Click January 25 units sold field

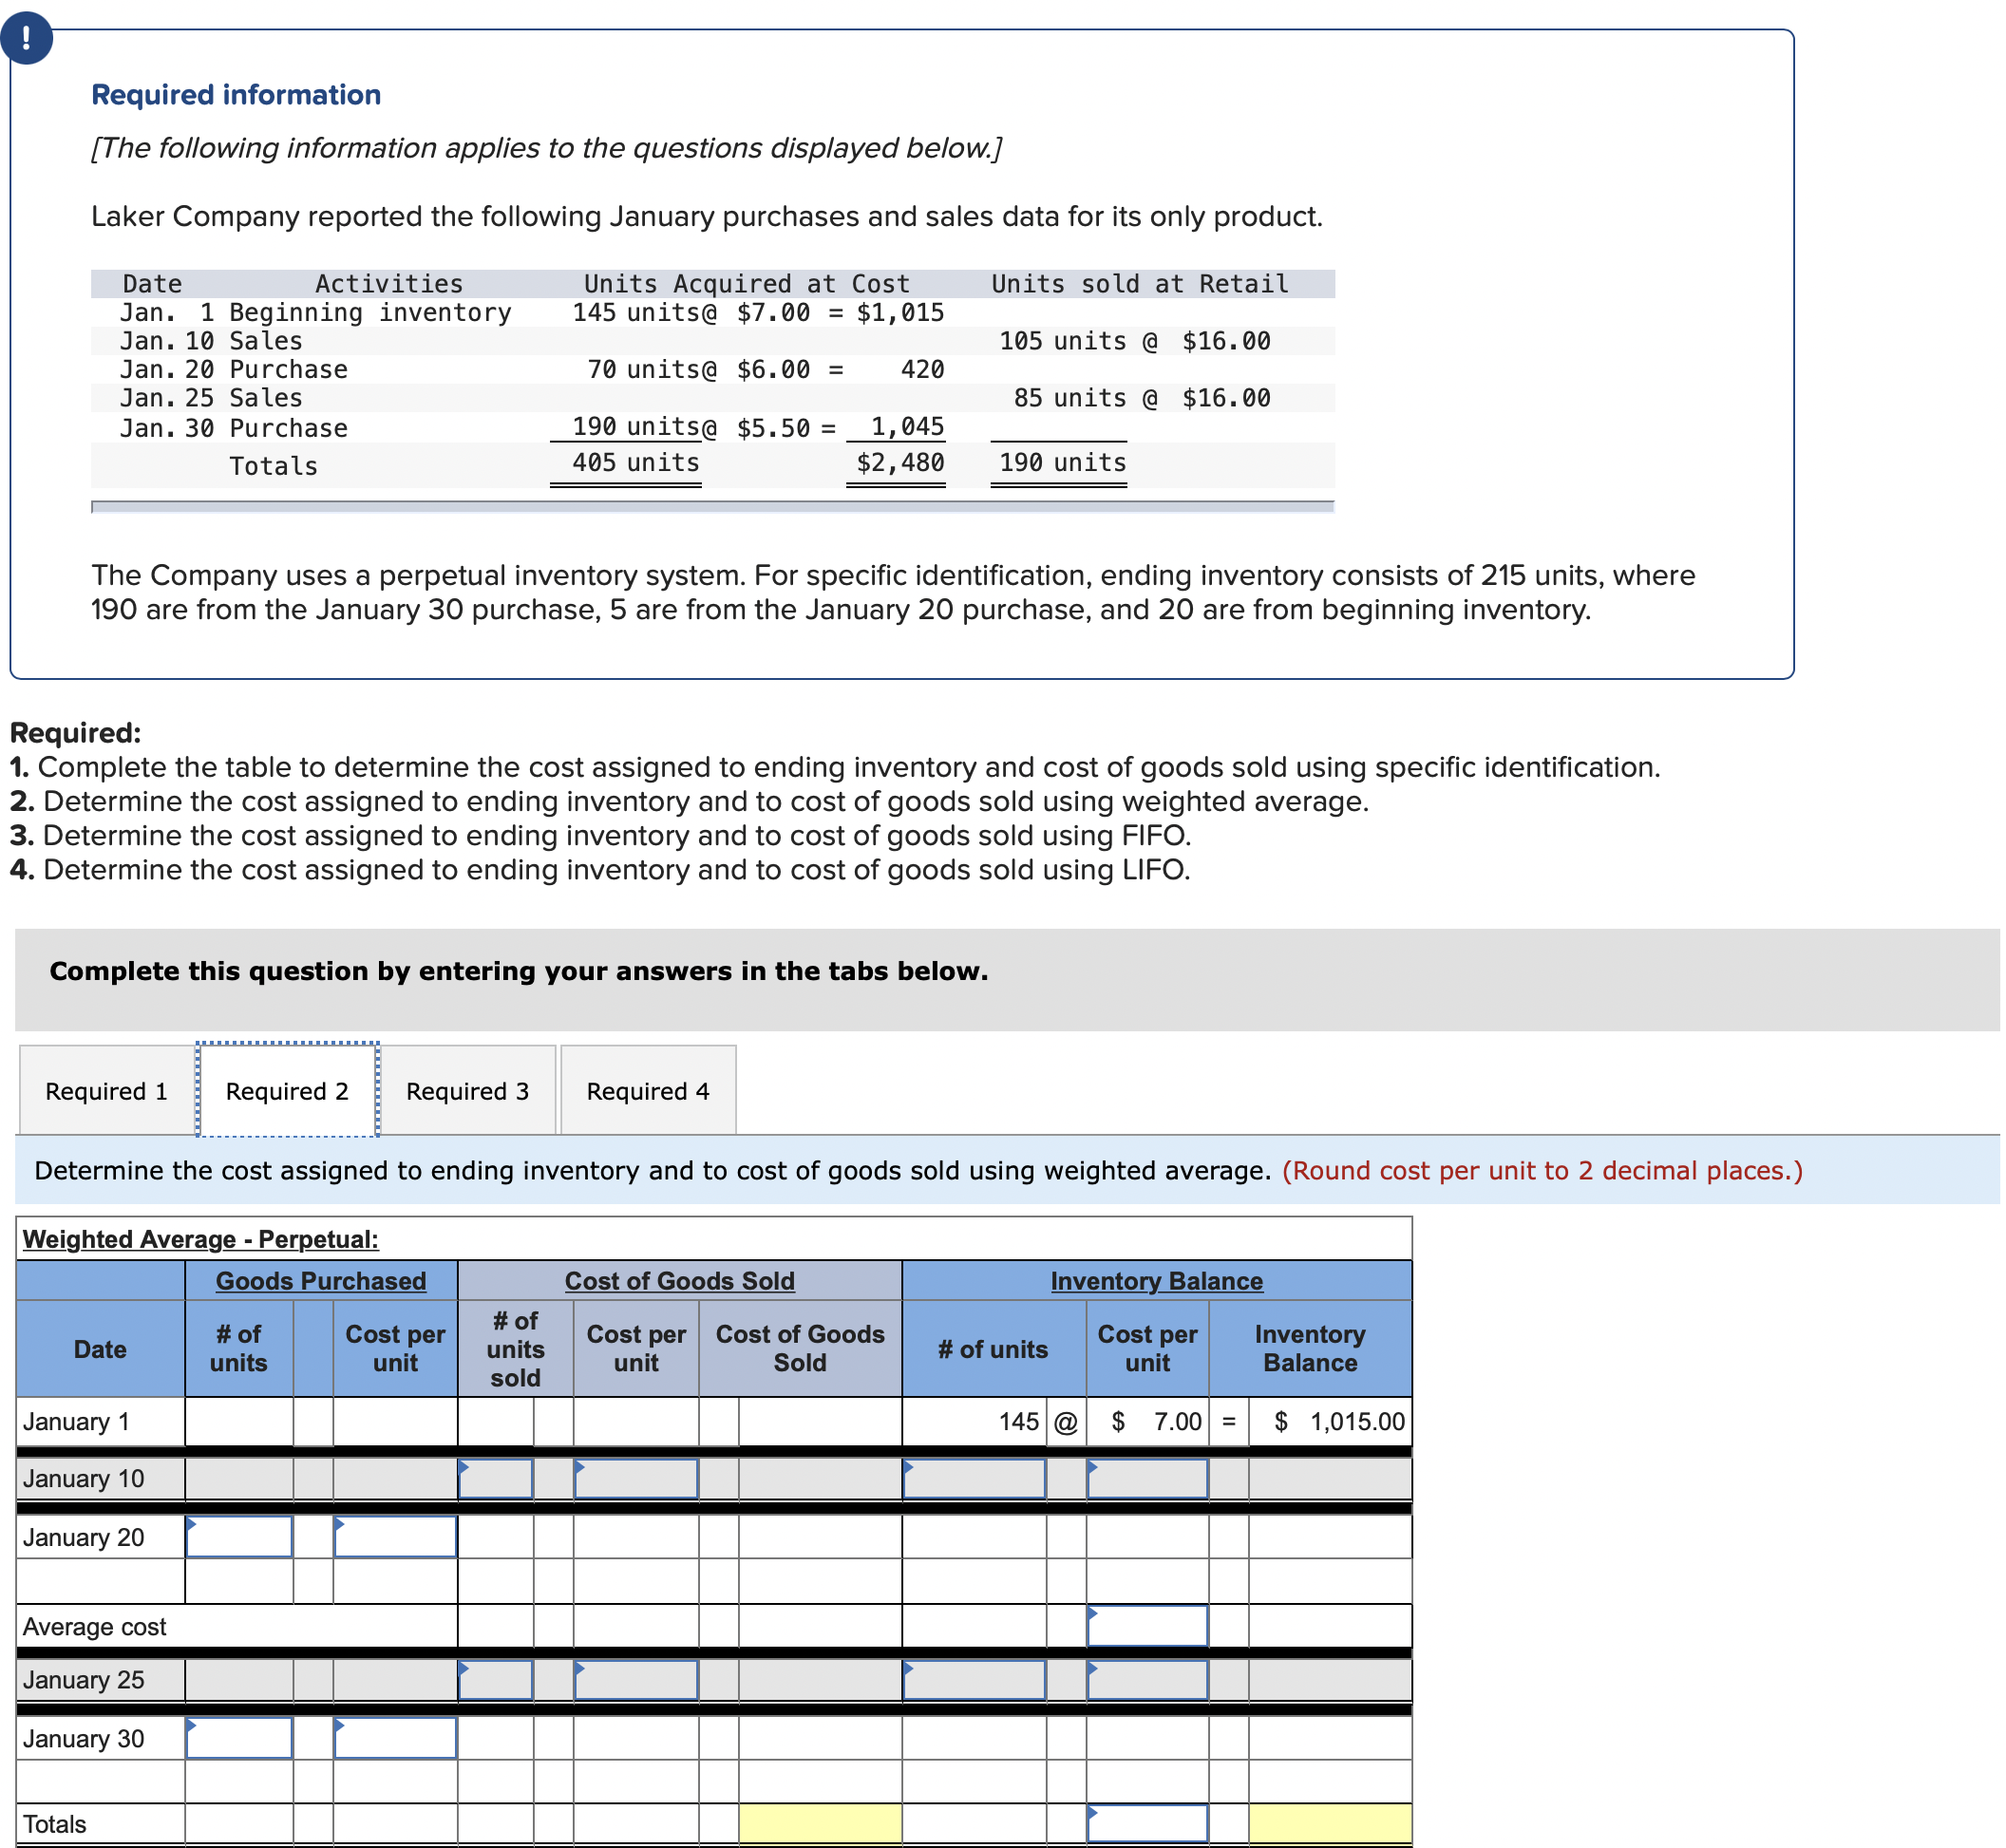click(496, 1680)
